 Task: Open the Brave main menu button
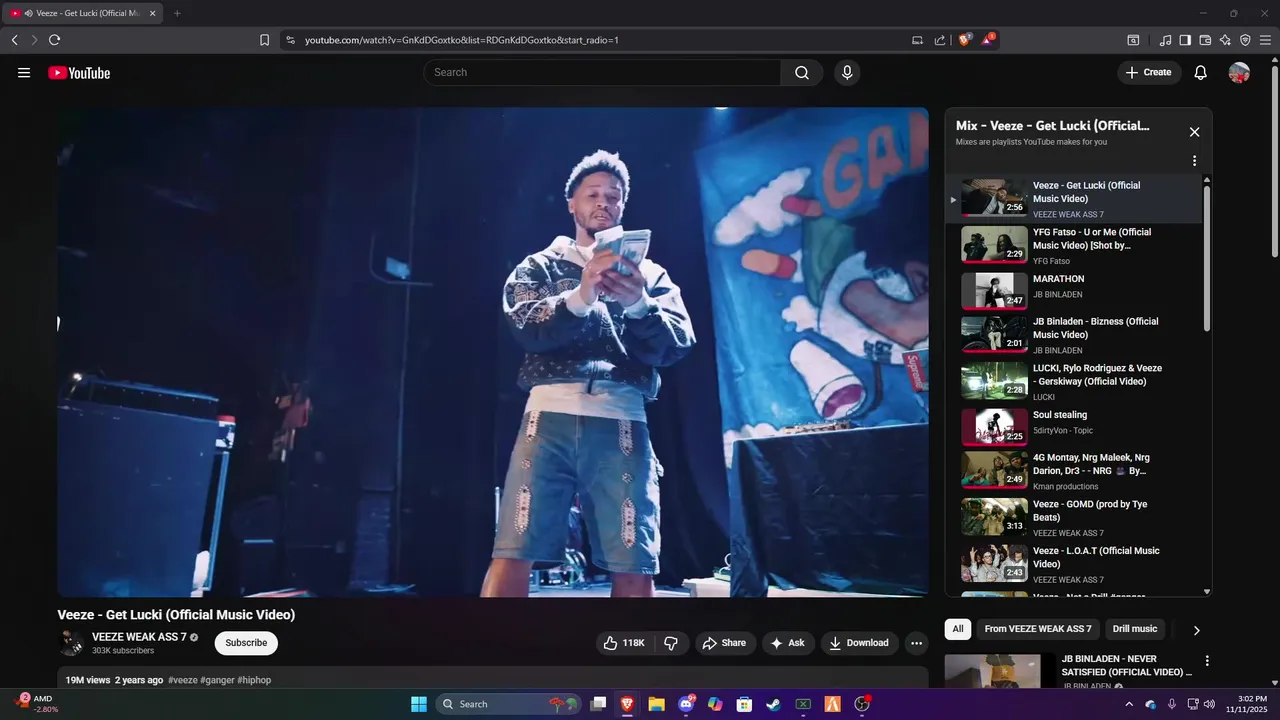[x=1266, y=40]
